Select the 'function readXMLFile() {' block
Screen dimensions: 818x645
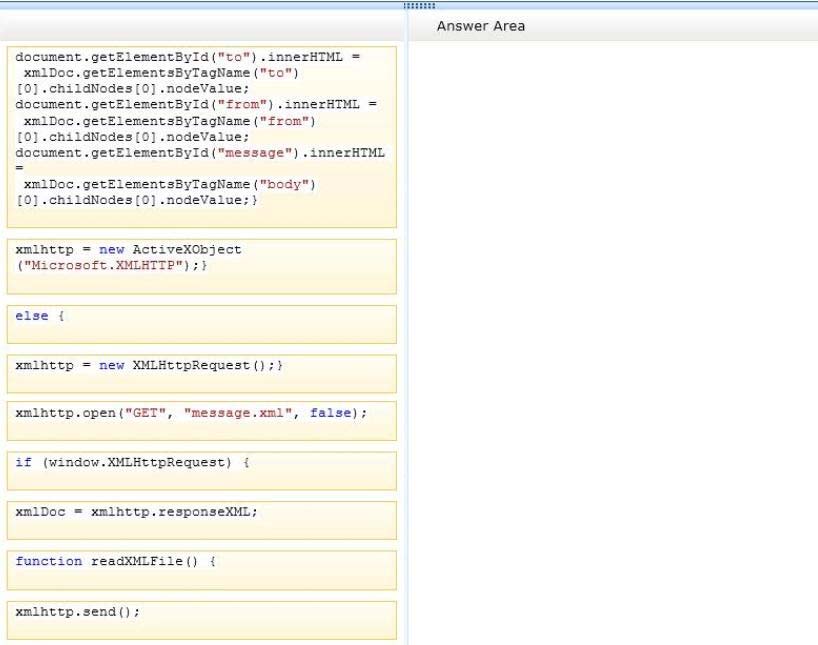(x=201, y=570)
